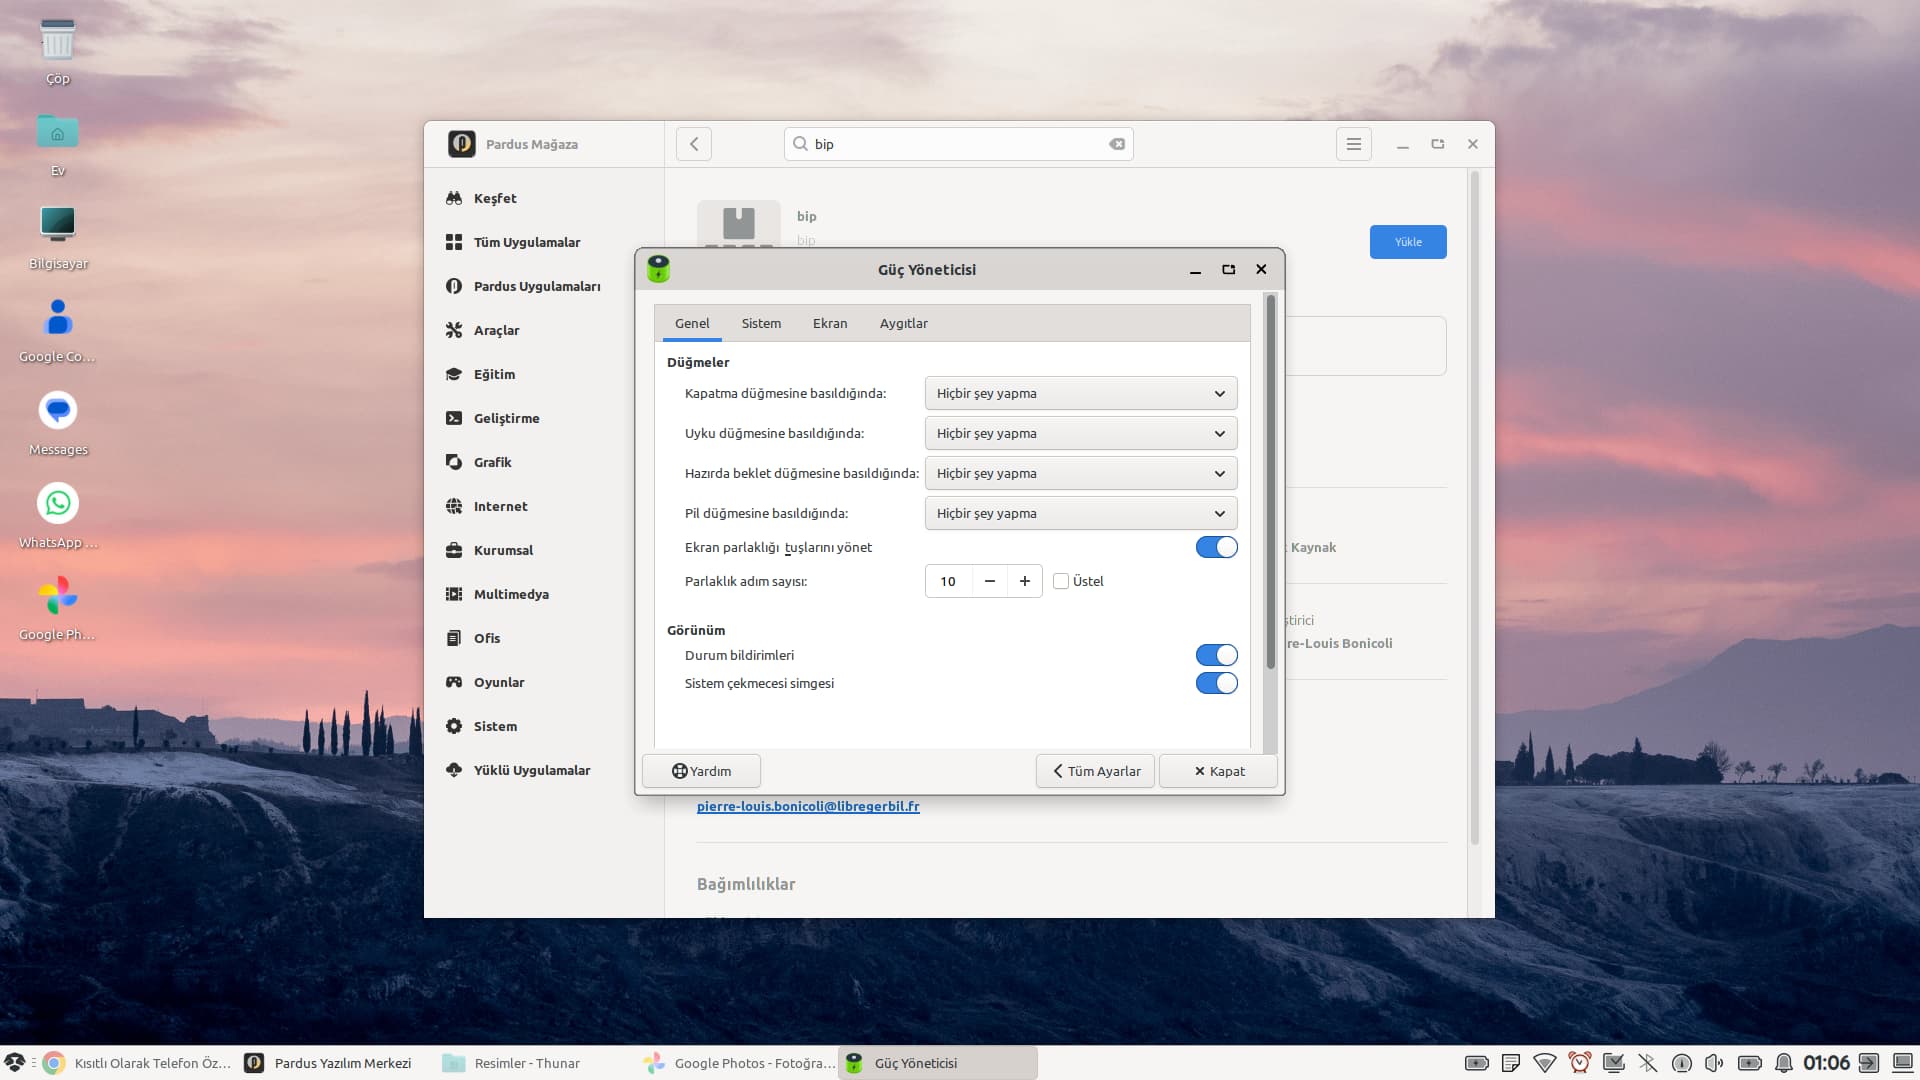The width and height of the screenshot is (1920, 1080).
Task: Check the Üstel checkbox
Action: click(x=1061, y=581)
